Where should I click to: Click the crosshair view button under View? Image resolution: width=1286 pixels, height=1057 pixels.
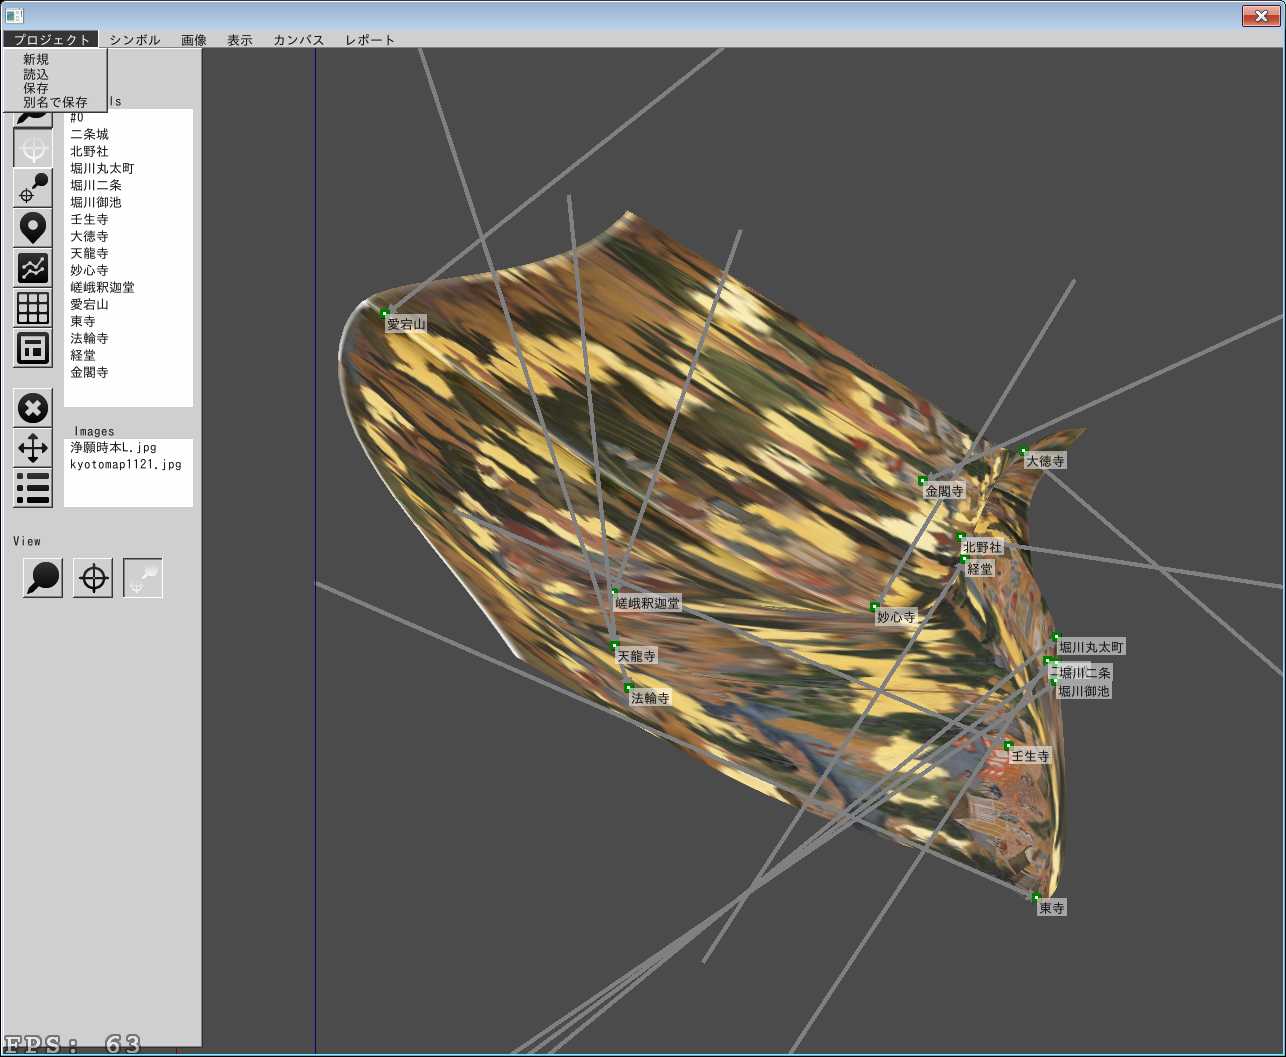(93, 578)
